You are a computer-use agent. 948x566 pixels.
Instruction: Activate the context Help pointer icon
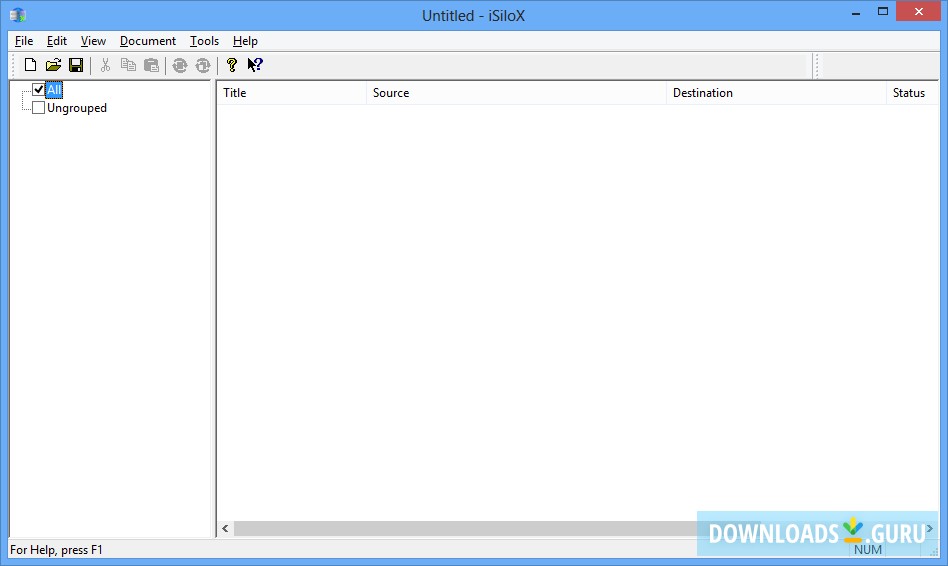(x=255, y=65)
